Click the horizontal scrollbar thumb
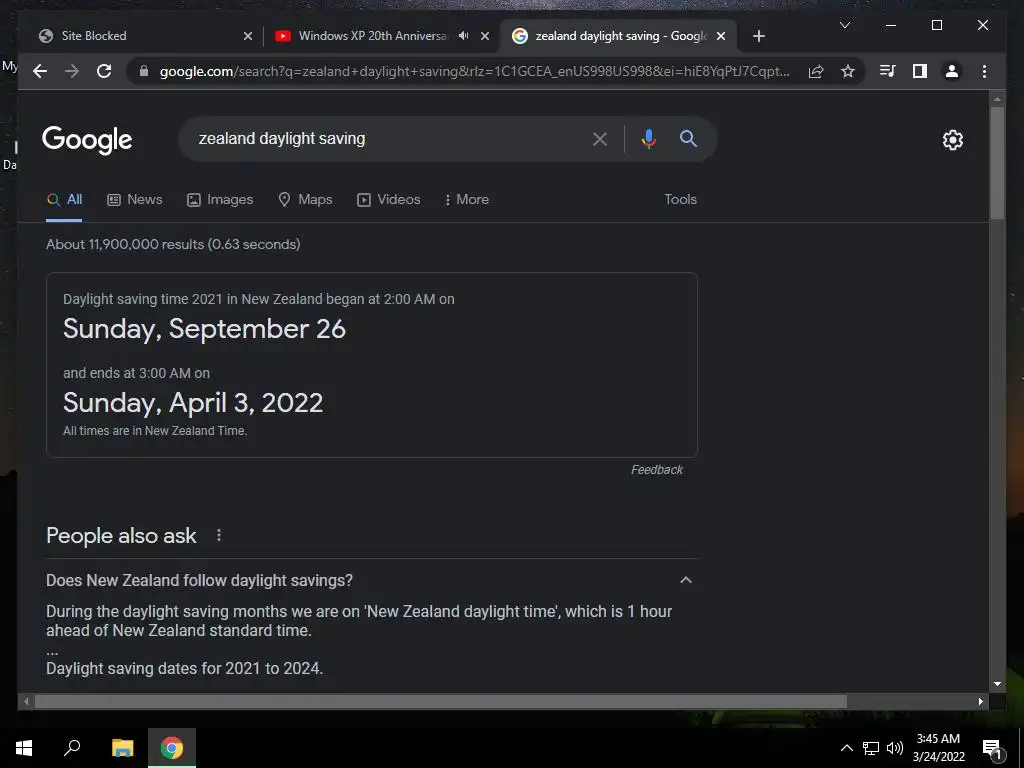This screenshot has width=1024, height=768. [x=441, y=701]
